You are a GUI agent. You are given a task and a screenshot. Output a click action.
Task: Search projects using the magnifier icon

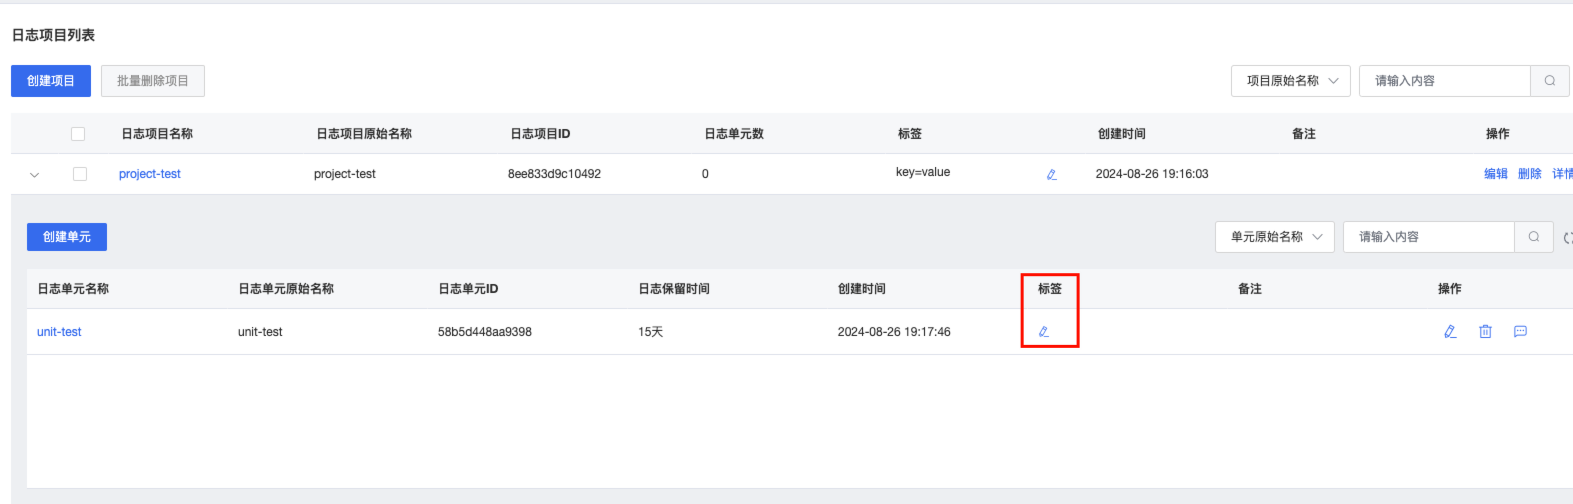pyautogui.click(x=1549, y=81)
